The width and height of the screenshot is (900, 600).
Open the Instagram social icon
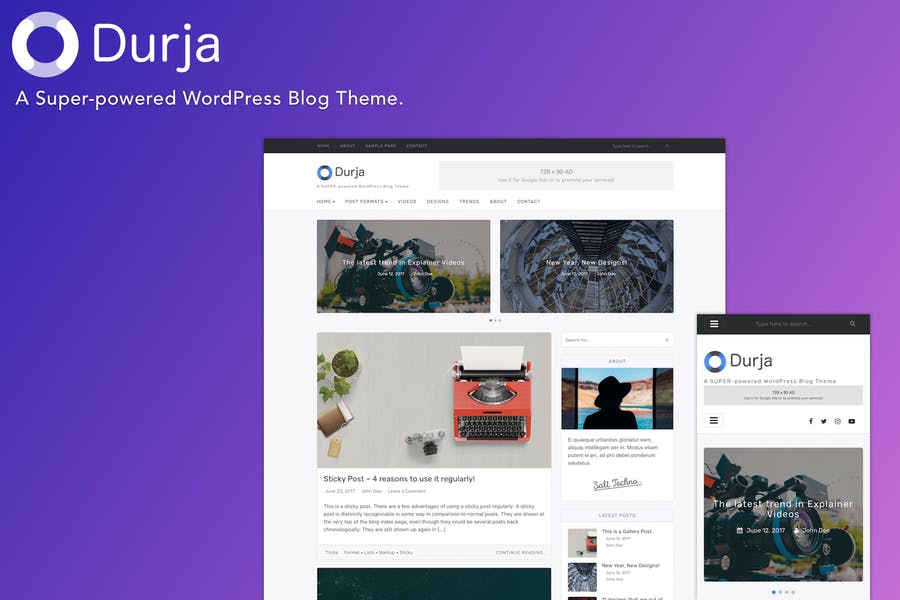click(x=837, y=421)
